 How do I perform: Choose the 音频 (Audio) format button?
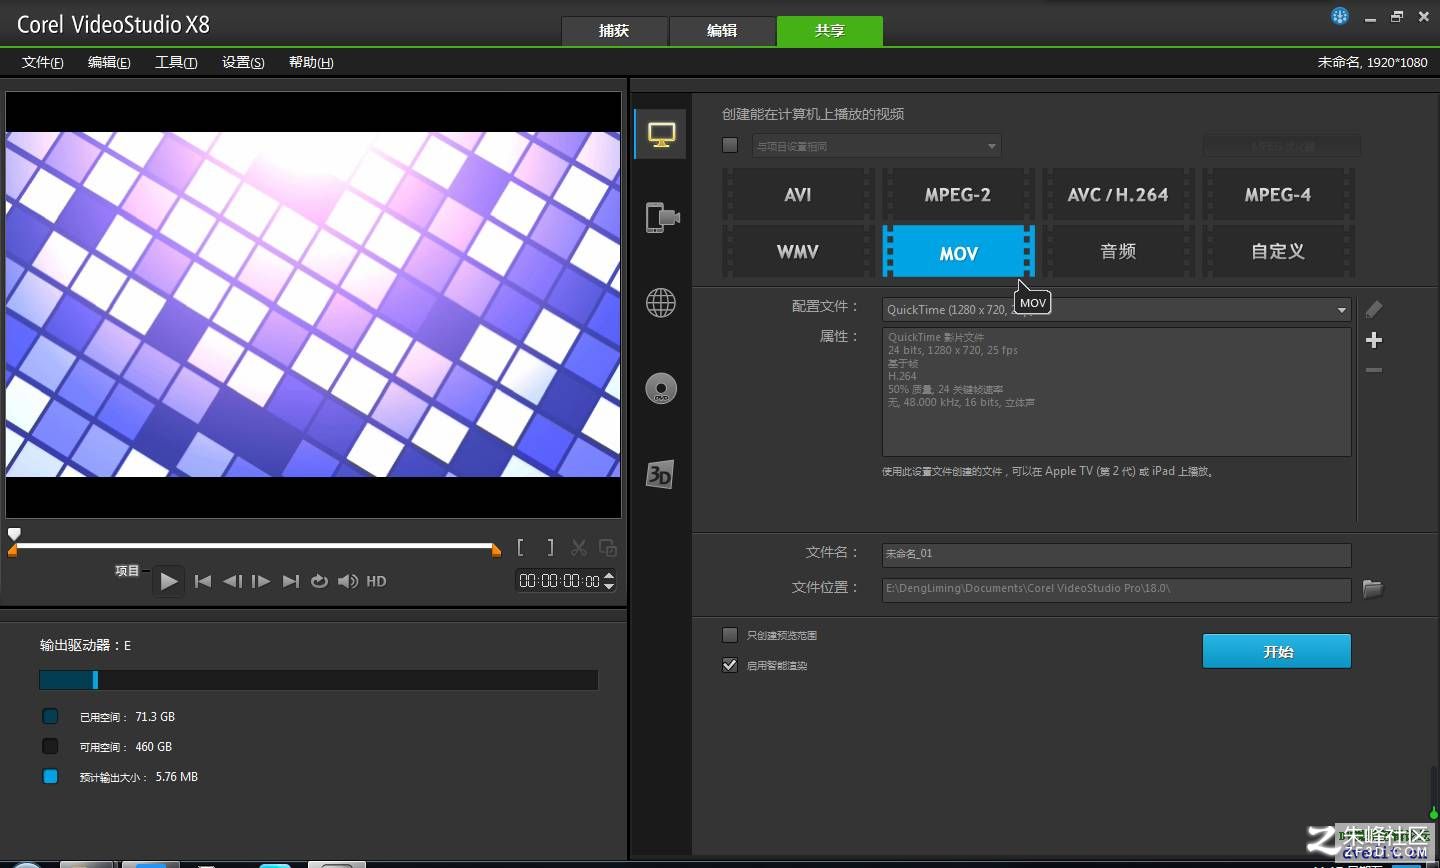(1118, 251)
